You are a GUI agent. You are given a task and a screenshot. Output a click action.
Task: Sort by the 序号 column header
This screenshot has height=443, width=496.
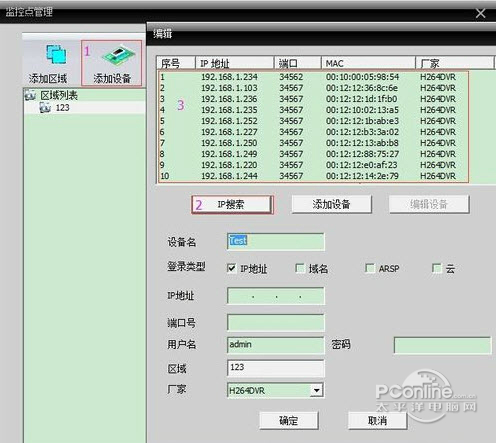click(176, 63)
